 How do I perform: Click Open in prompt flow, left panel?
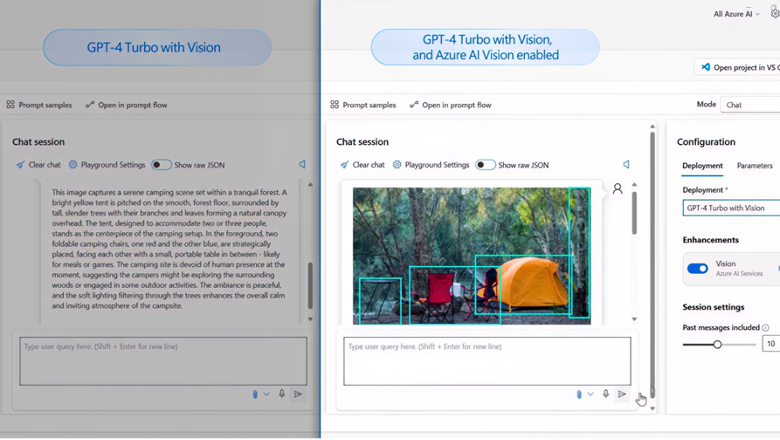tap(126, 105)
